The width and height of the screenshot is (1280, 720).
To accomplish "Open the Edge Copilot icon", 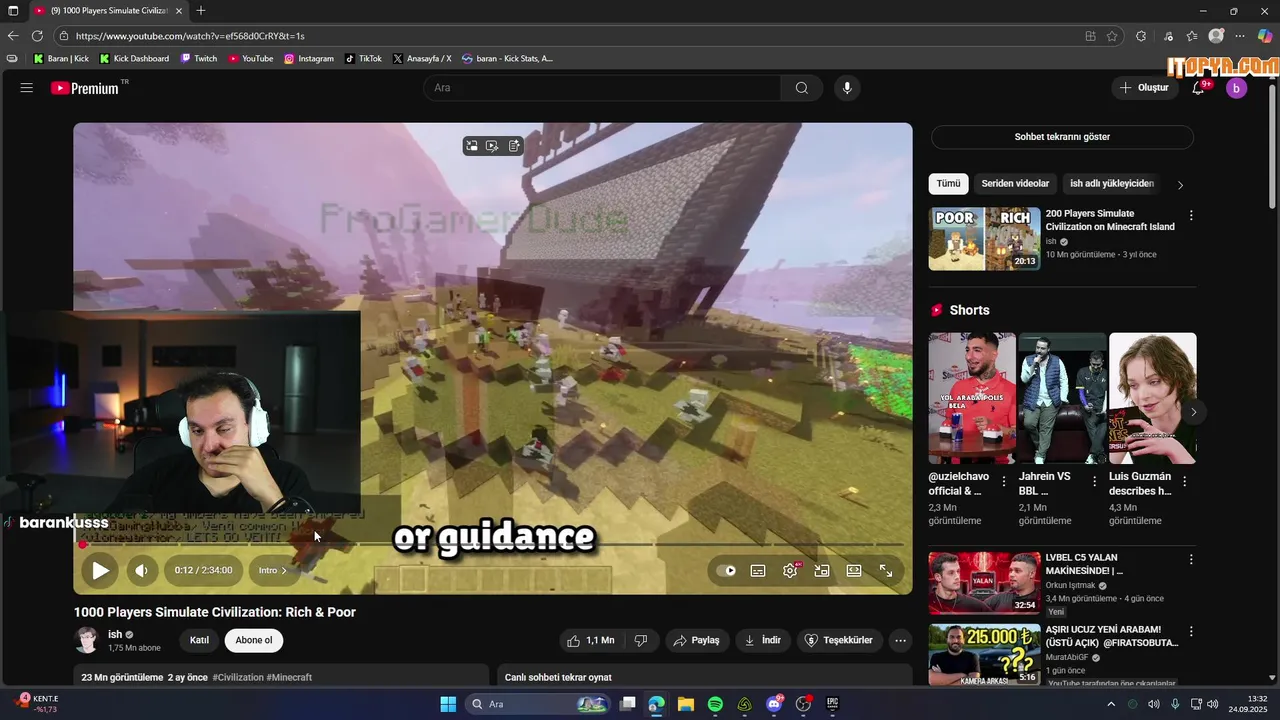I will click(1265, 36).
